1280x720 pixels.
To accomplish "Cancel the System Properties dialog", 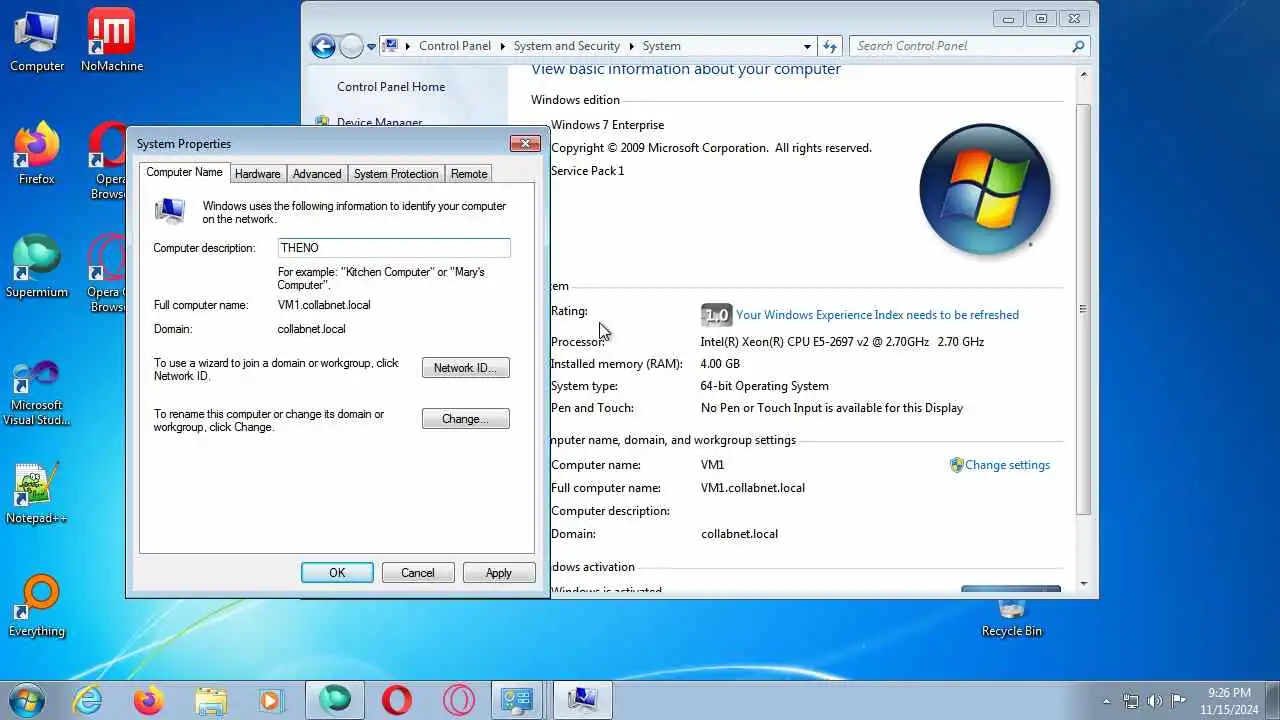I will 417,573.
